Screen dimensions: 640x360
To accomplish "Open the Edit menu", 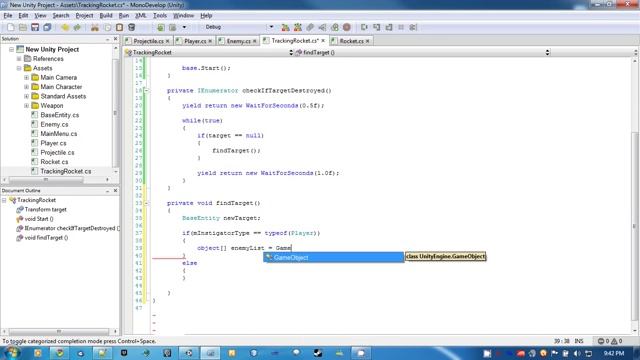I will (23, 16).
